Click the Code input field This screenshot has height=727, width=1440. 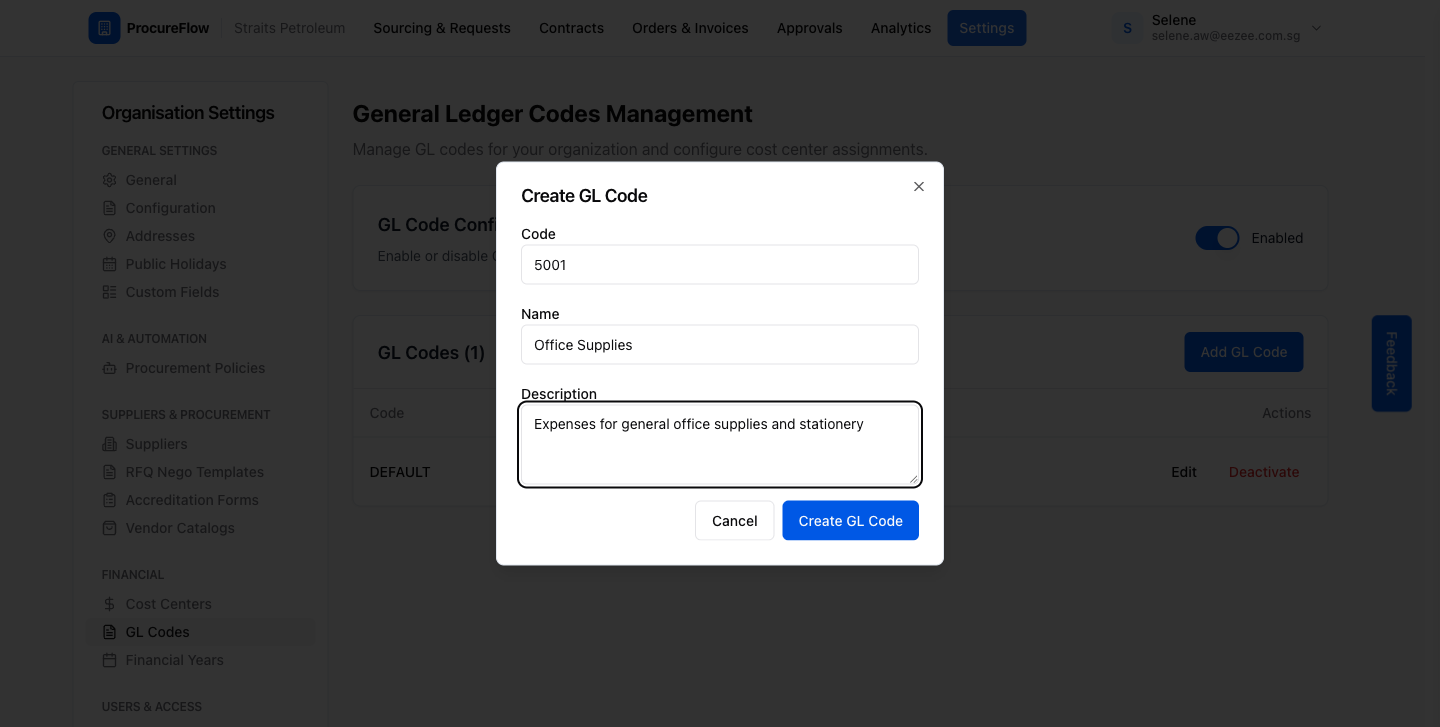coord(720,265)
